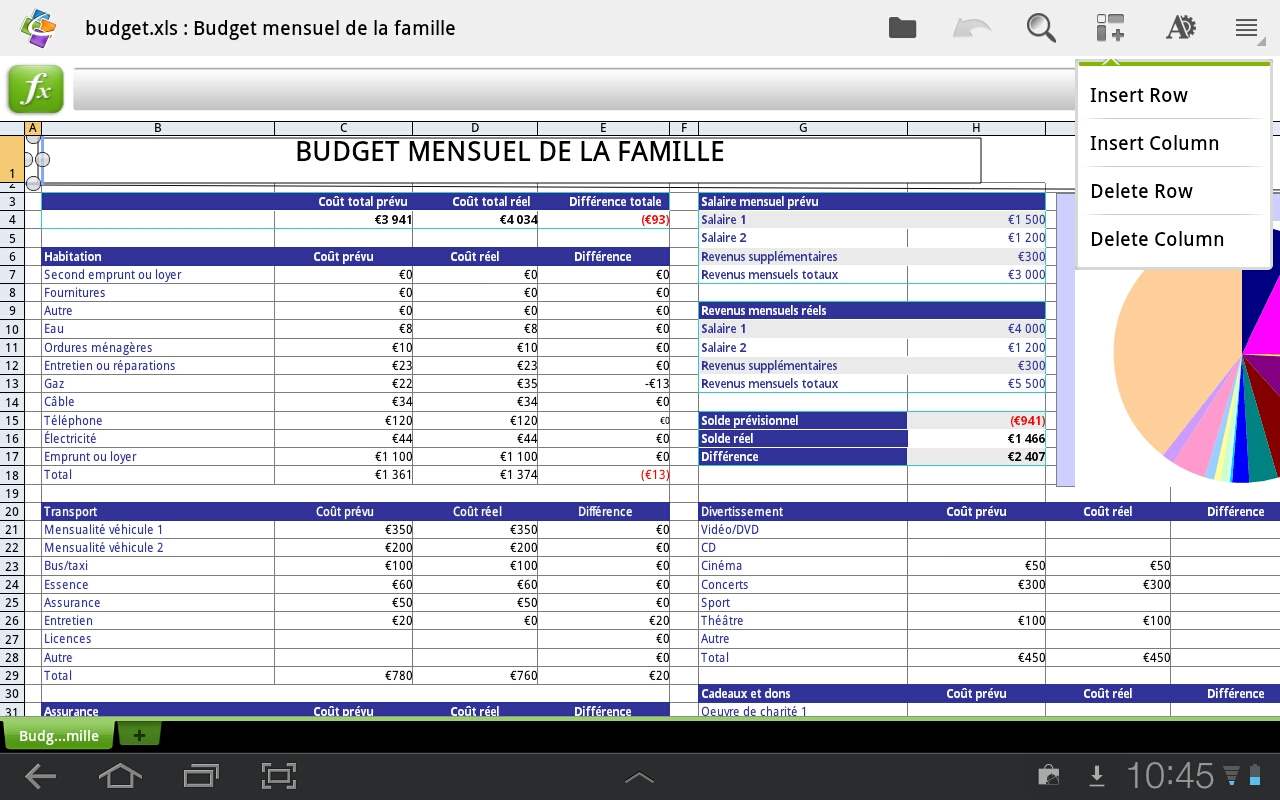Select the Ordures ménagères cell
Image resolution: width=1280 pixels, height=800 pixels.
pos(158,348)
